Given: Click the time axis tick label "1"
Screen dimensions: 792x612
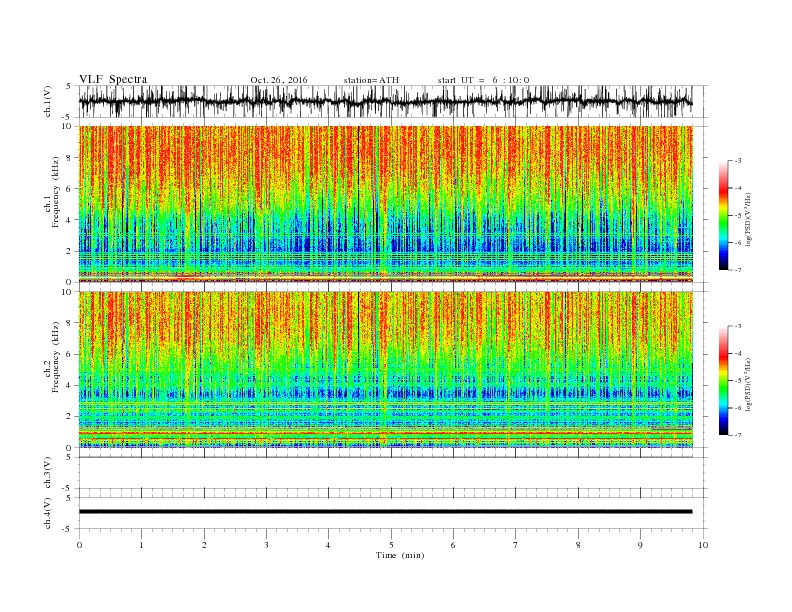Looking at the screenshot, I should (x=141, y=545).
